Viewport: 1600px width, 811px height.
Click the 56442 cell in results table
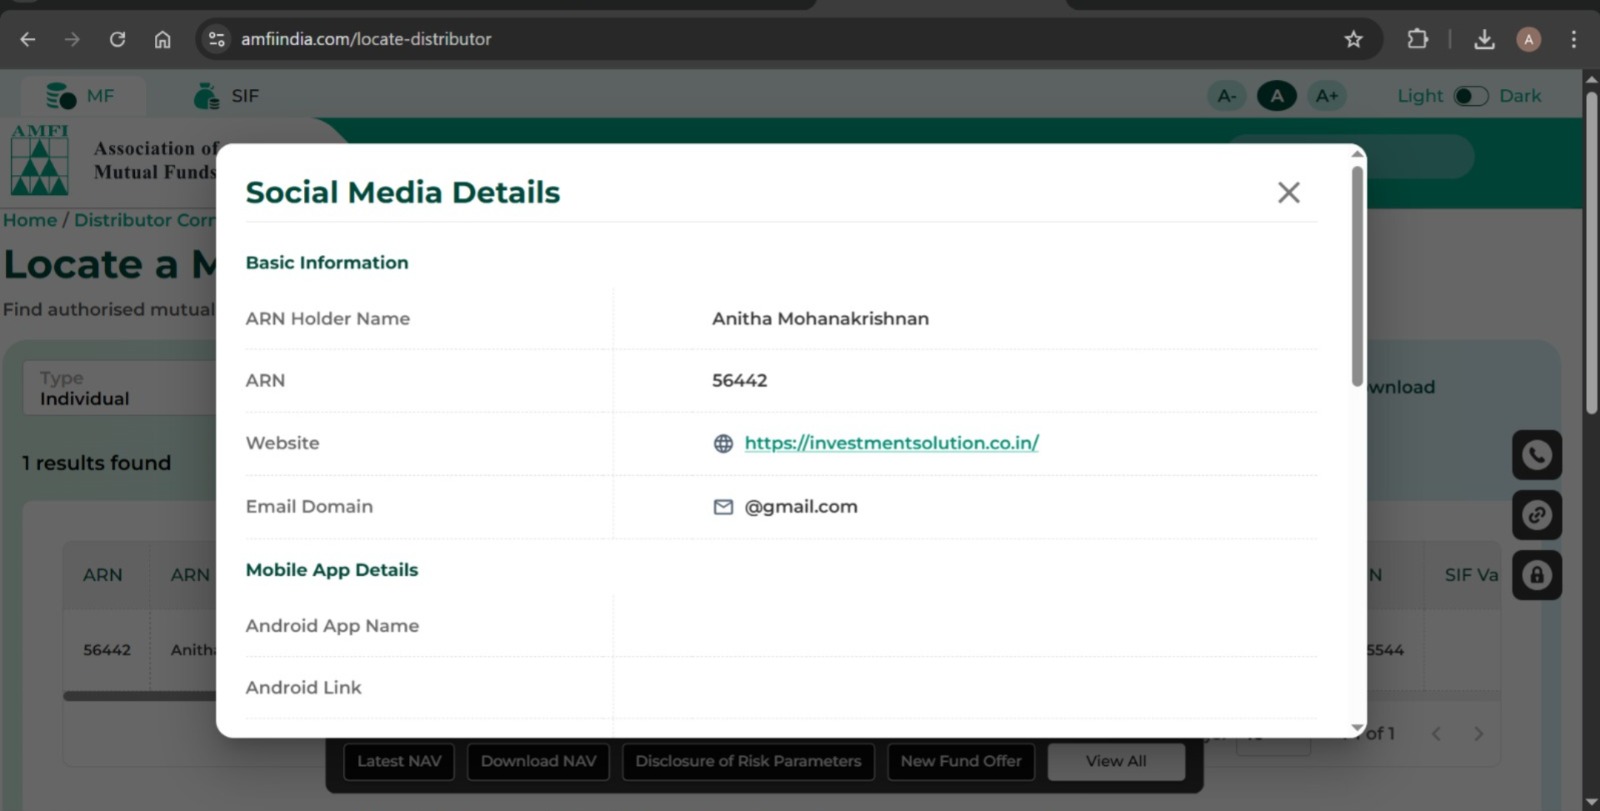[x=107, y=650]
